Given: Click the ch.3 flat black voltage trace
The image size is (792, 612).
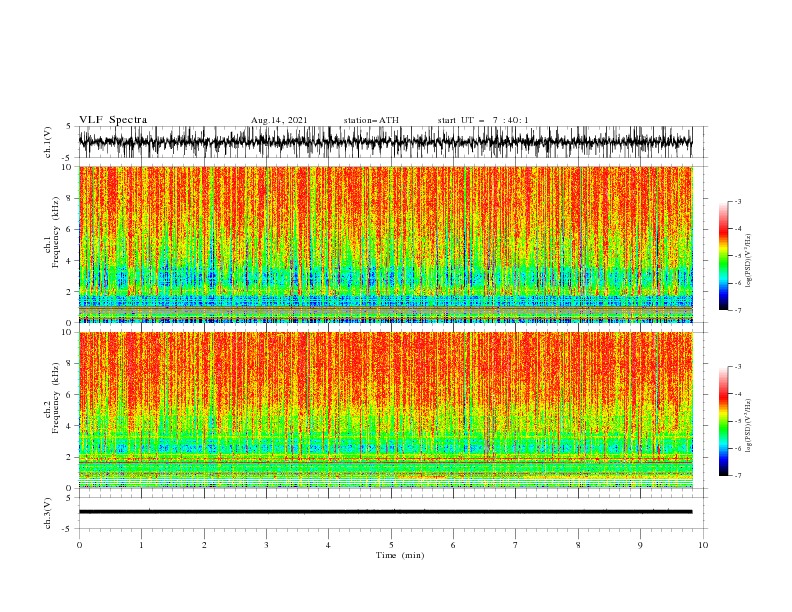Looking at the screenshot, I should [386, 512].
